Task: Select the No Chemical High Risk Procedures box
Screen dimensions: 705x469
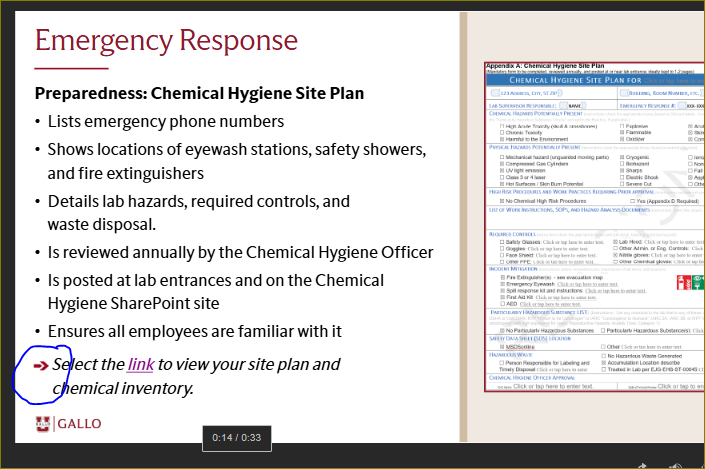Action: click(502, 201)
